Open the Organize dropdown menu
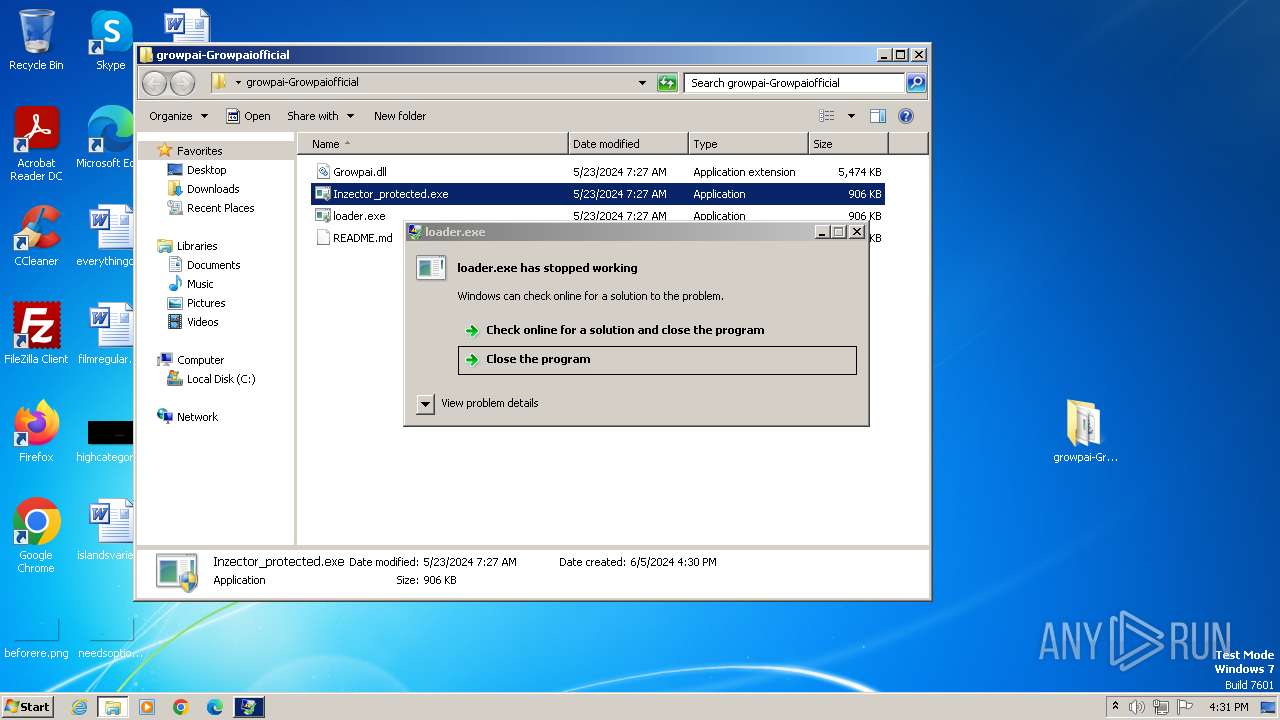1280x720 pixels. pyautogui.click(x=178, y=116)
